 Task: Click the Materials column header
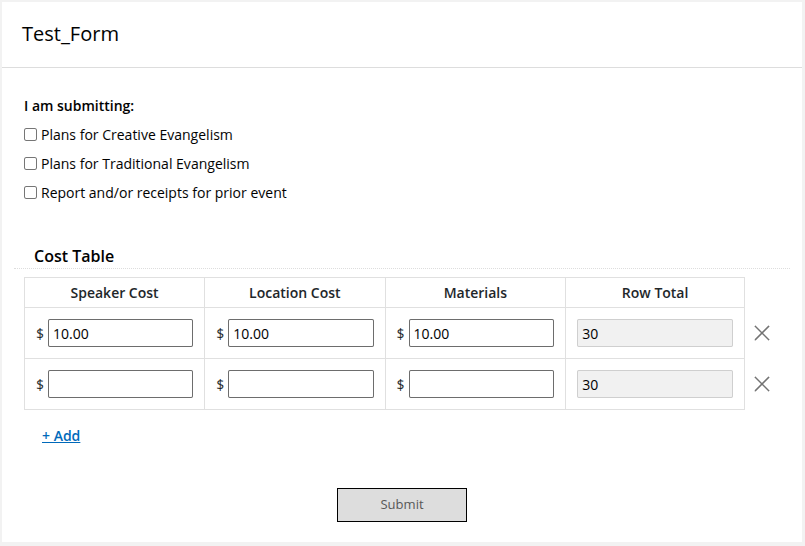click(475, 293)
